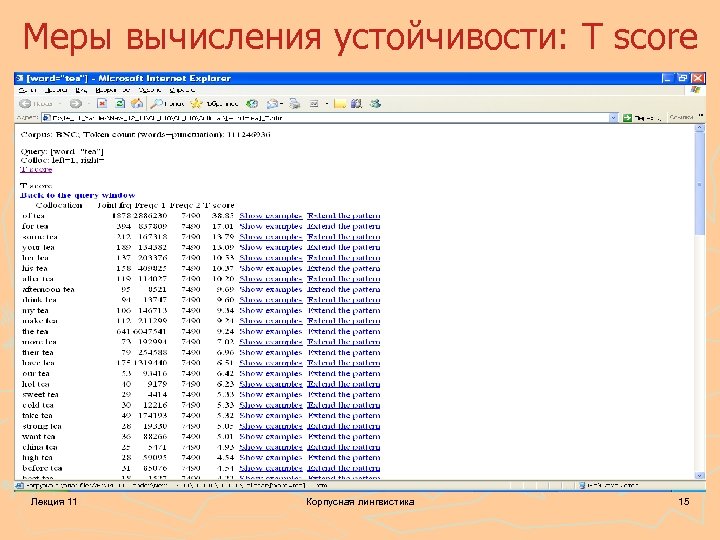The width and height of the screenshot is (720, 540).
Task: Click the status bar page icon
Action: (20, 485)
